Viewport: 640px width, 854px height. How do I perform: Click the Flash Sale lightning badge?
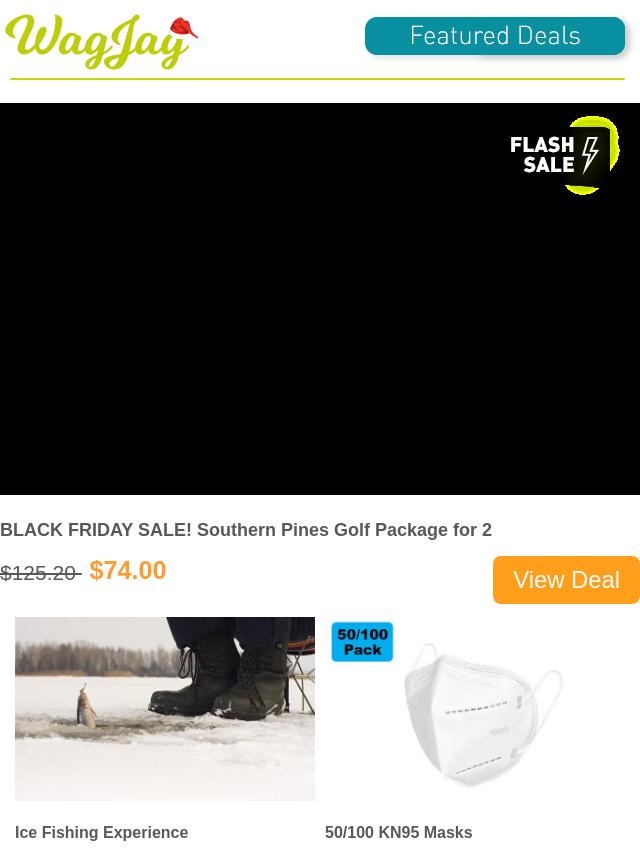(x=564, y=155)
